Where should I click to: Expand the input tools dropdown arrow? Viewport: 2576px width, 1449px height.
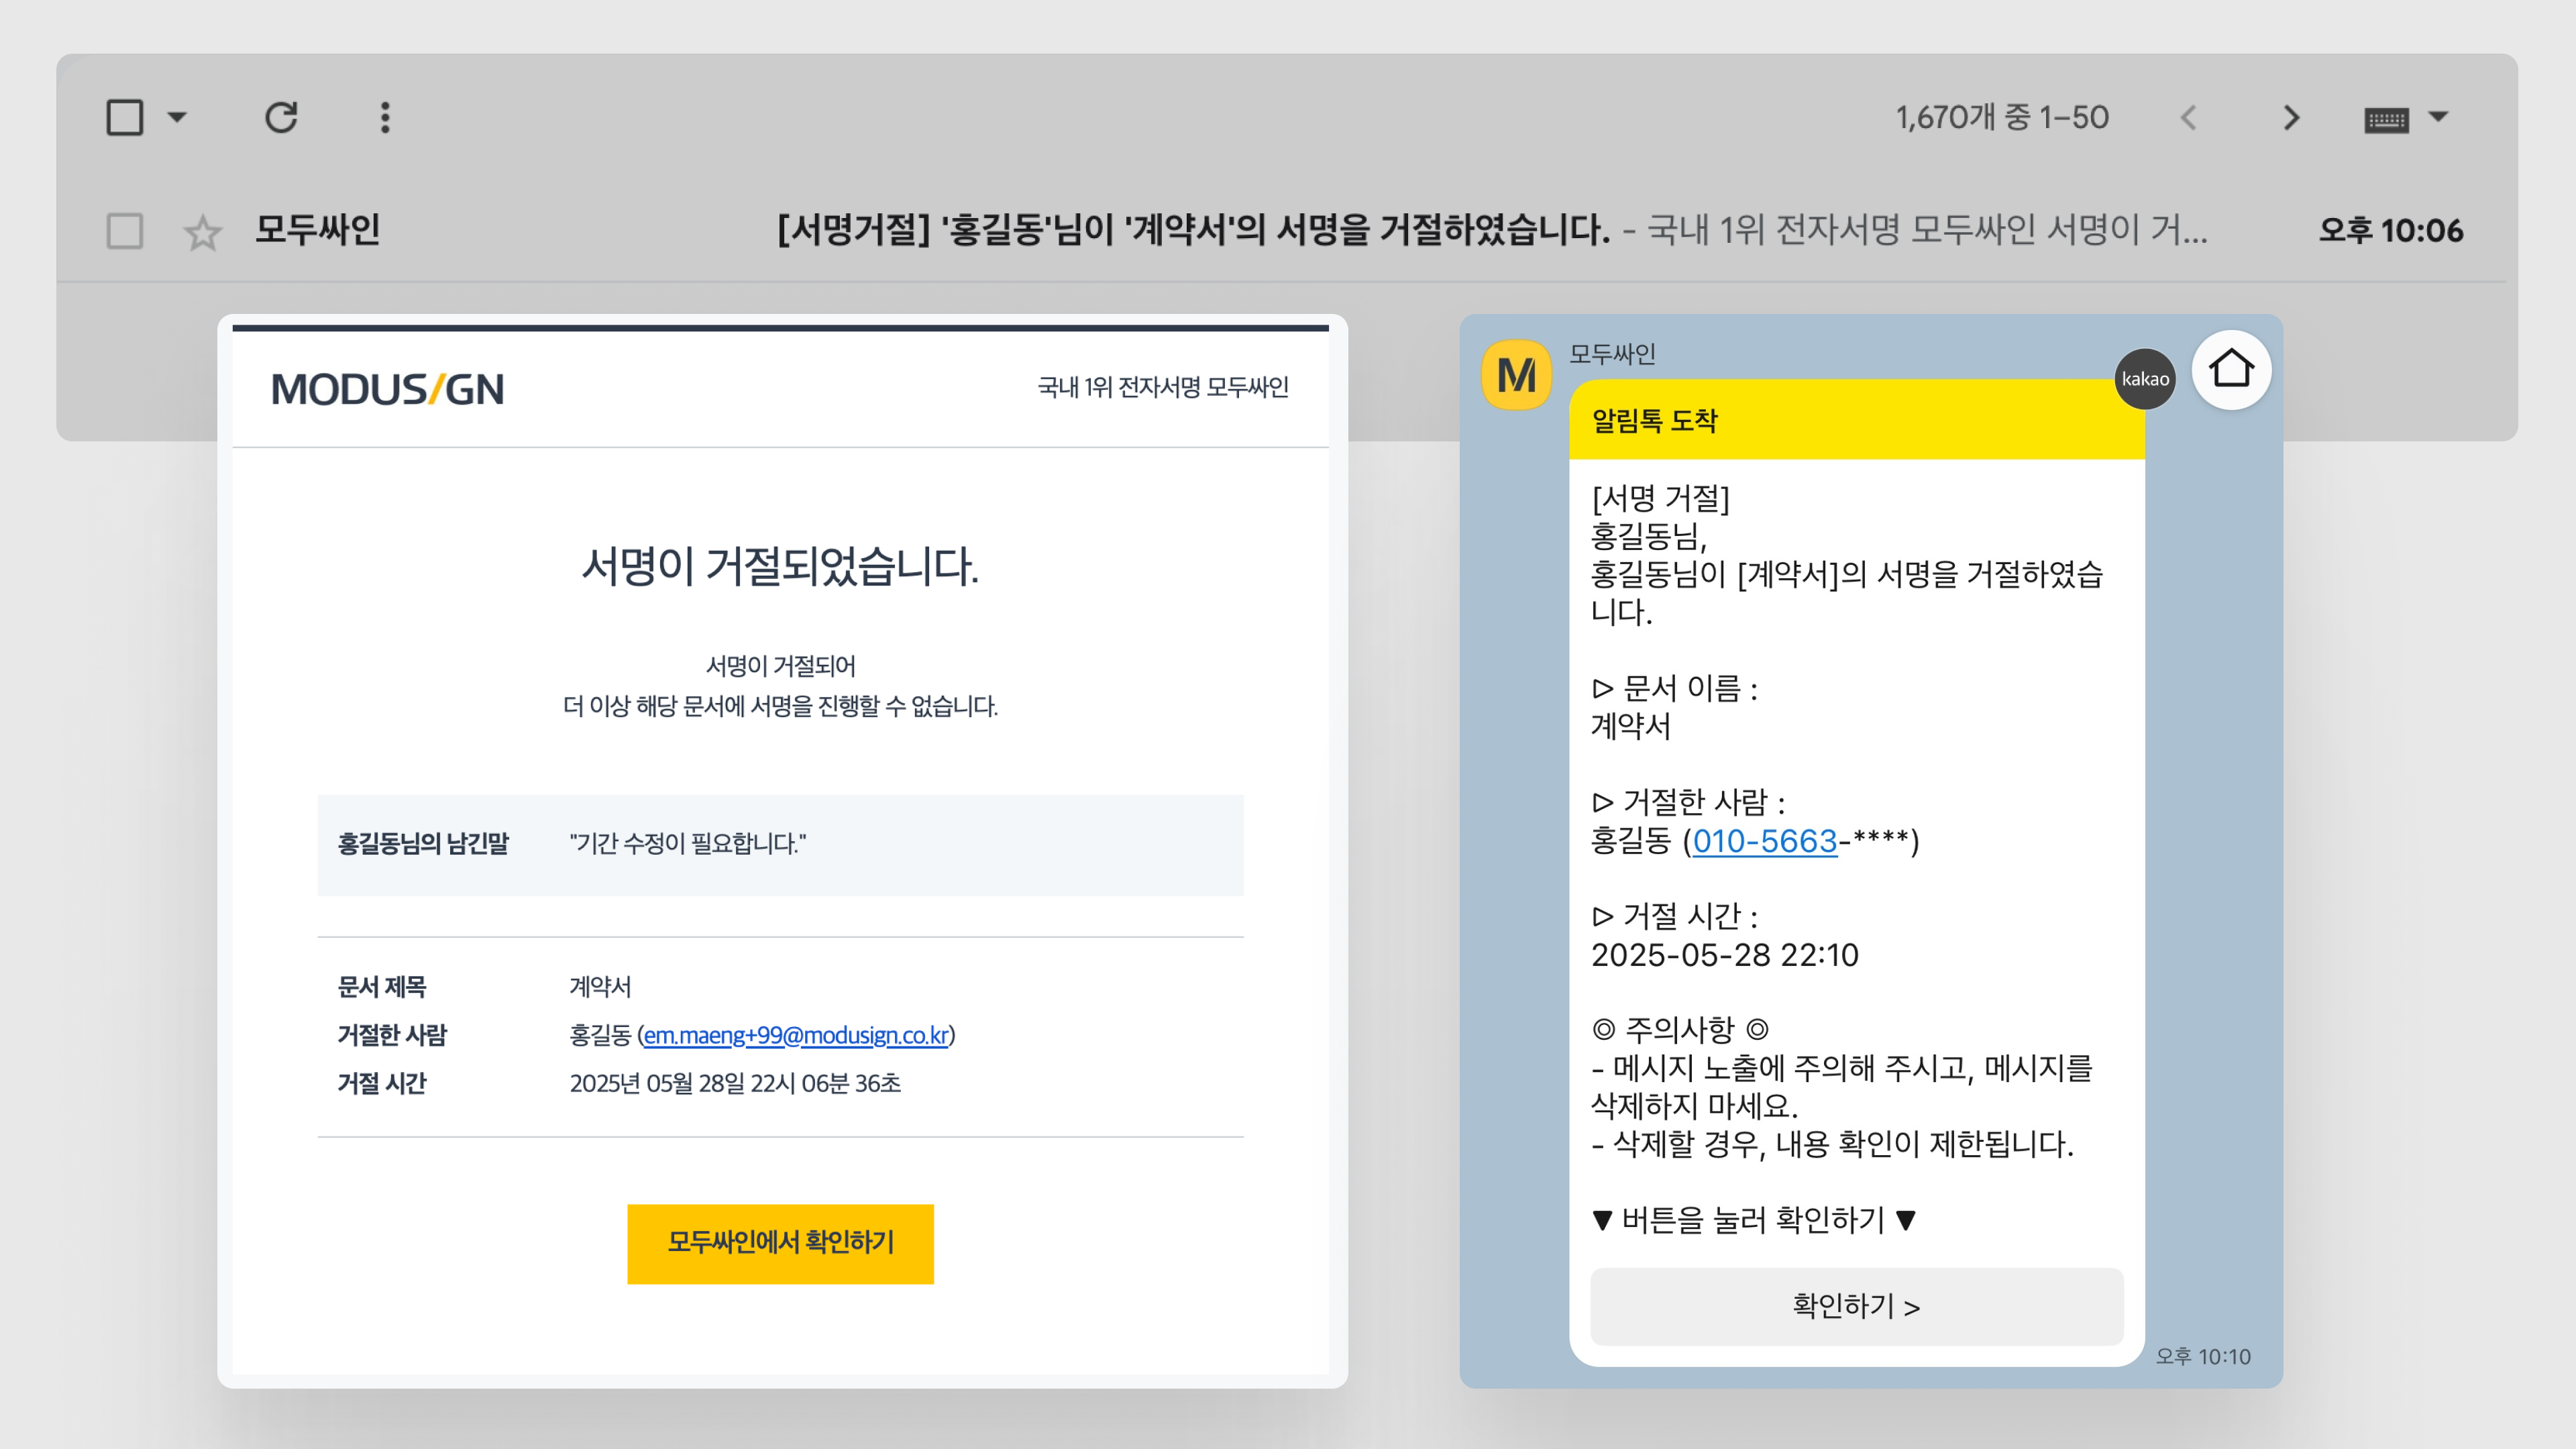click(2439, 117)
